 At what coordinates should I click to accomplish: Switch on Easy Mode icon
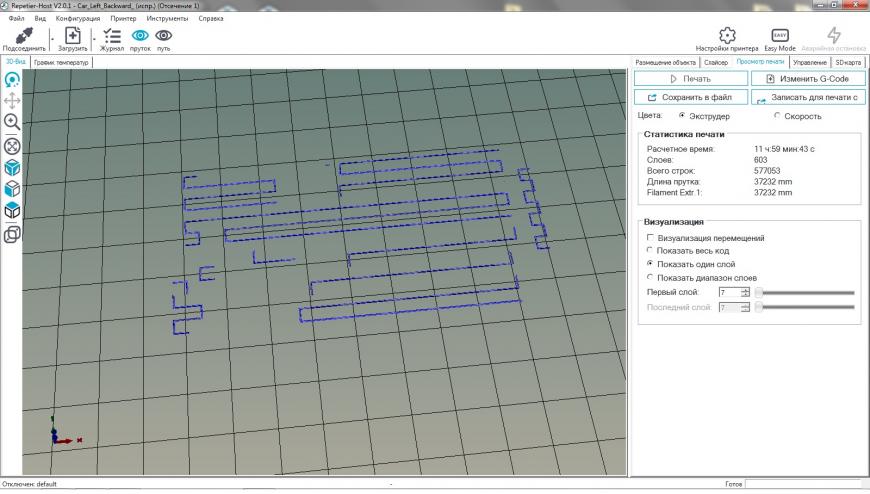point(779,35)
